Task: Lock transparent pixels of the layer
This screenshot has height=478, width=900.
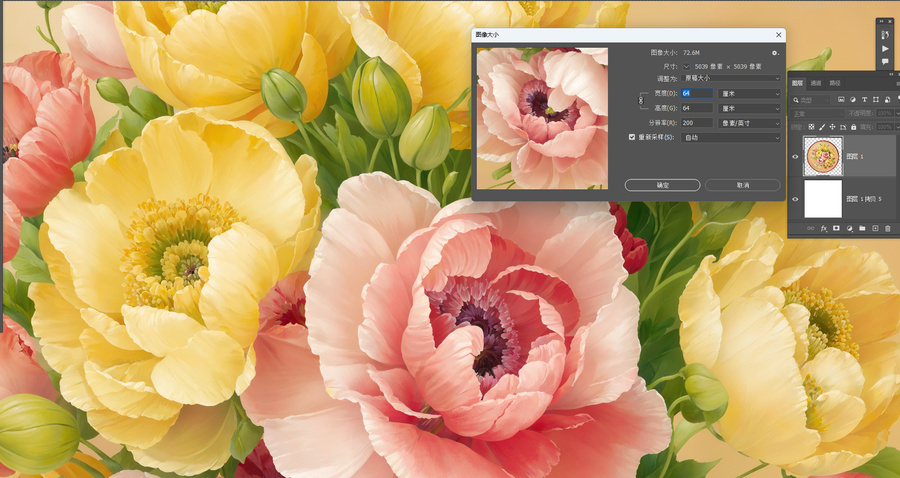Action: click(x=811, y=127)
